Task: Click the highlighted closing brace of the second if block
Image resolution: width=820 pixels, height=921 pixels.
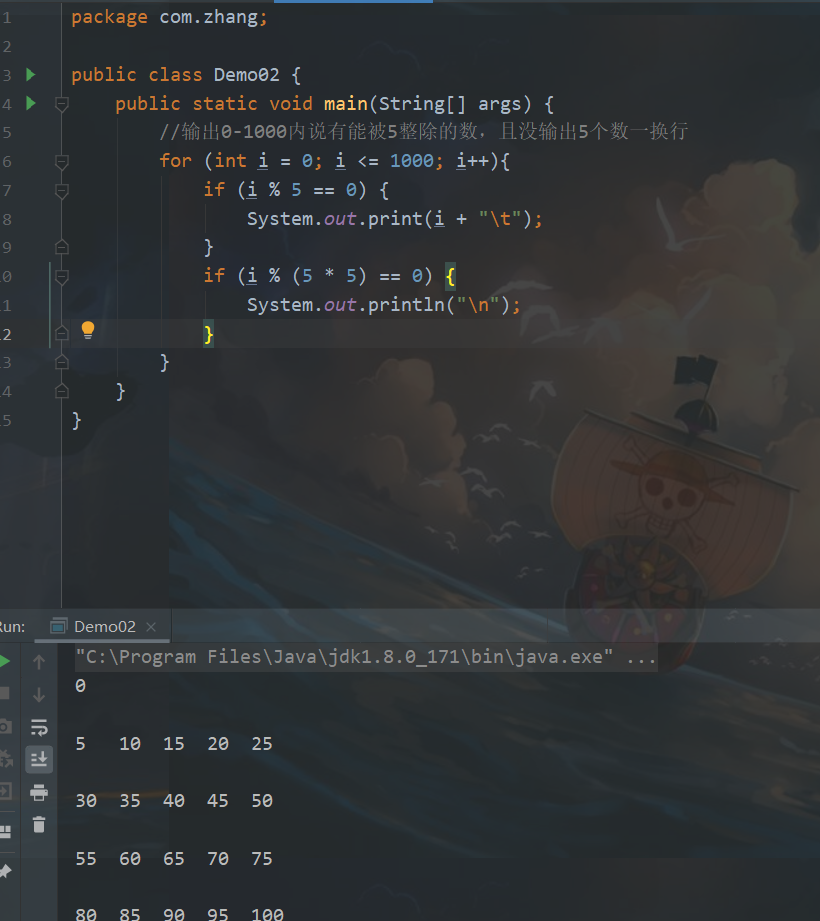Action: click(208, 334)
